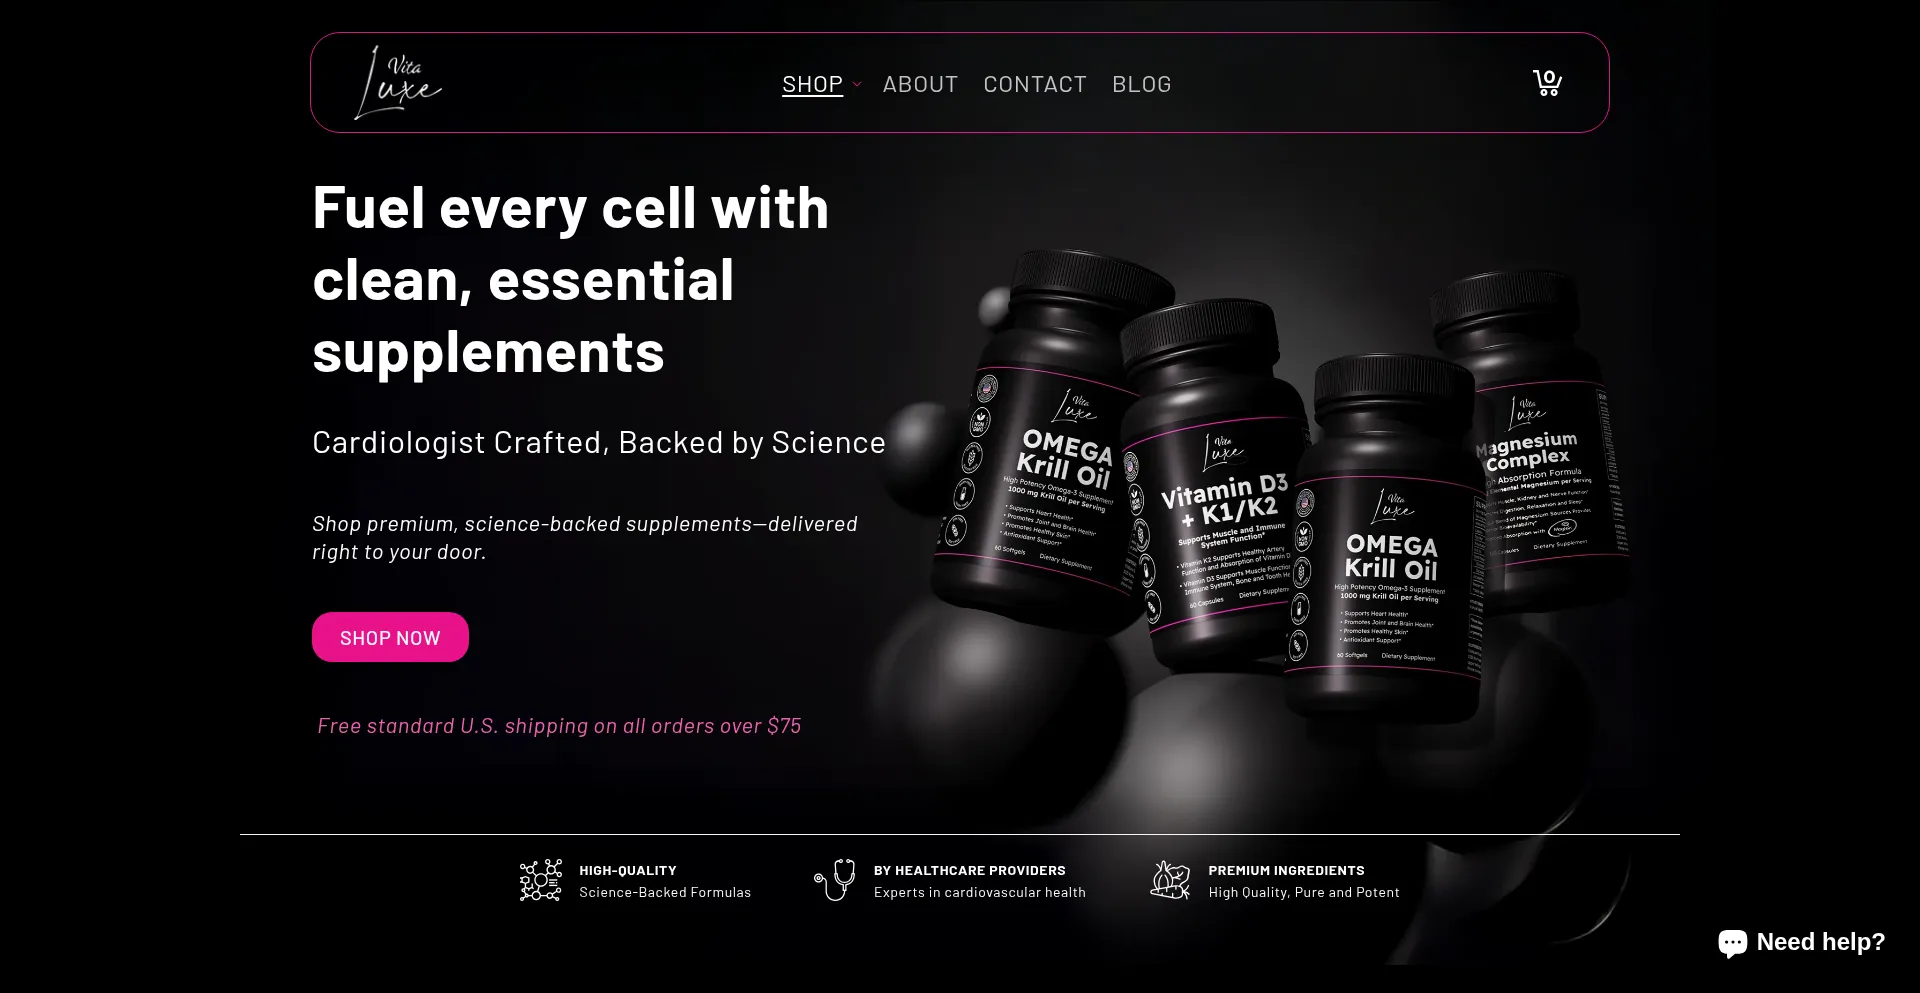
Task: Click the Need help? chat button
Action: pos(1801,942)
